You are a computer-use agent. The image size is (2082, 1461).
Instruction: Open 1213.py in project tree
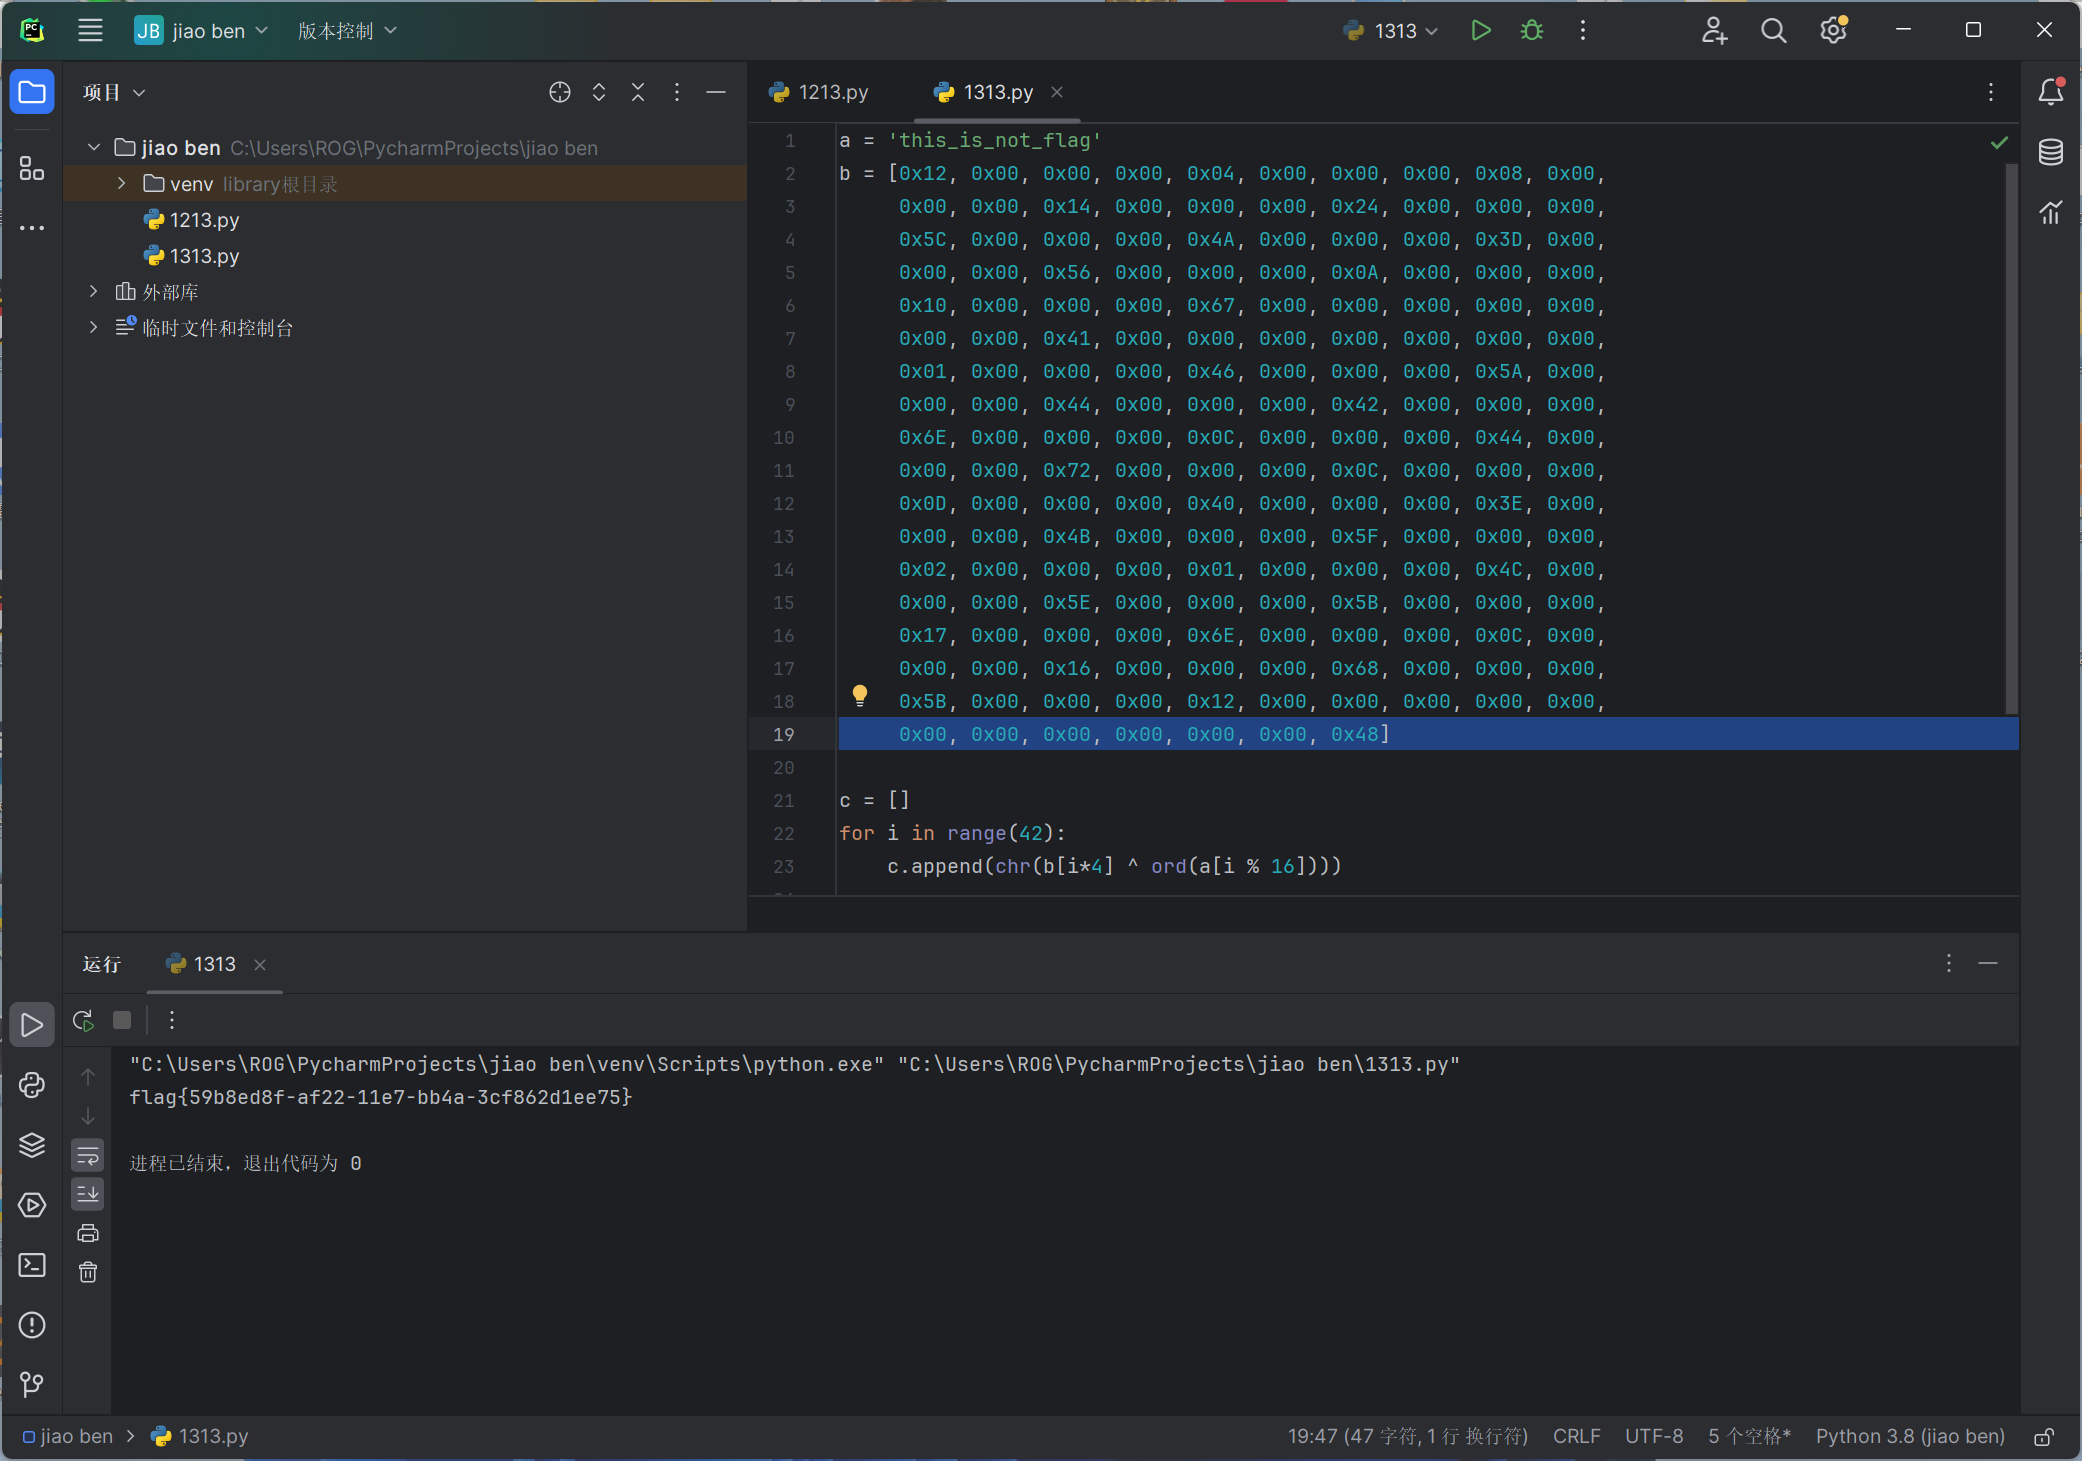[x=192, y=219]
